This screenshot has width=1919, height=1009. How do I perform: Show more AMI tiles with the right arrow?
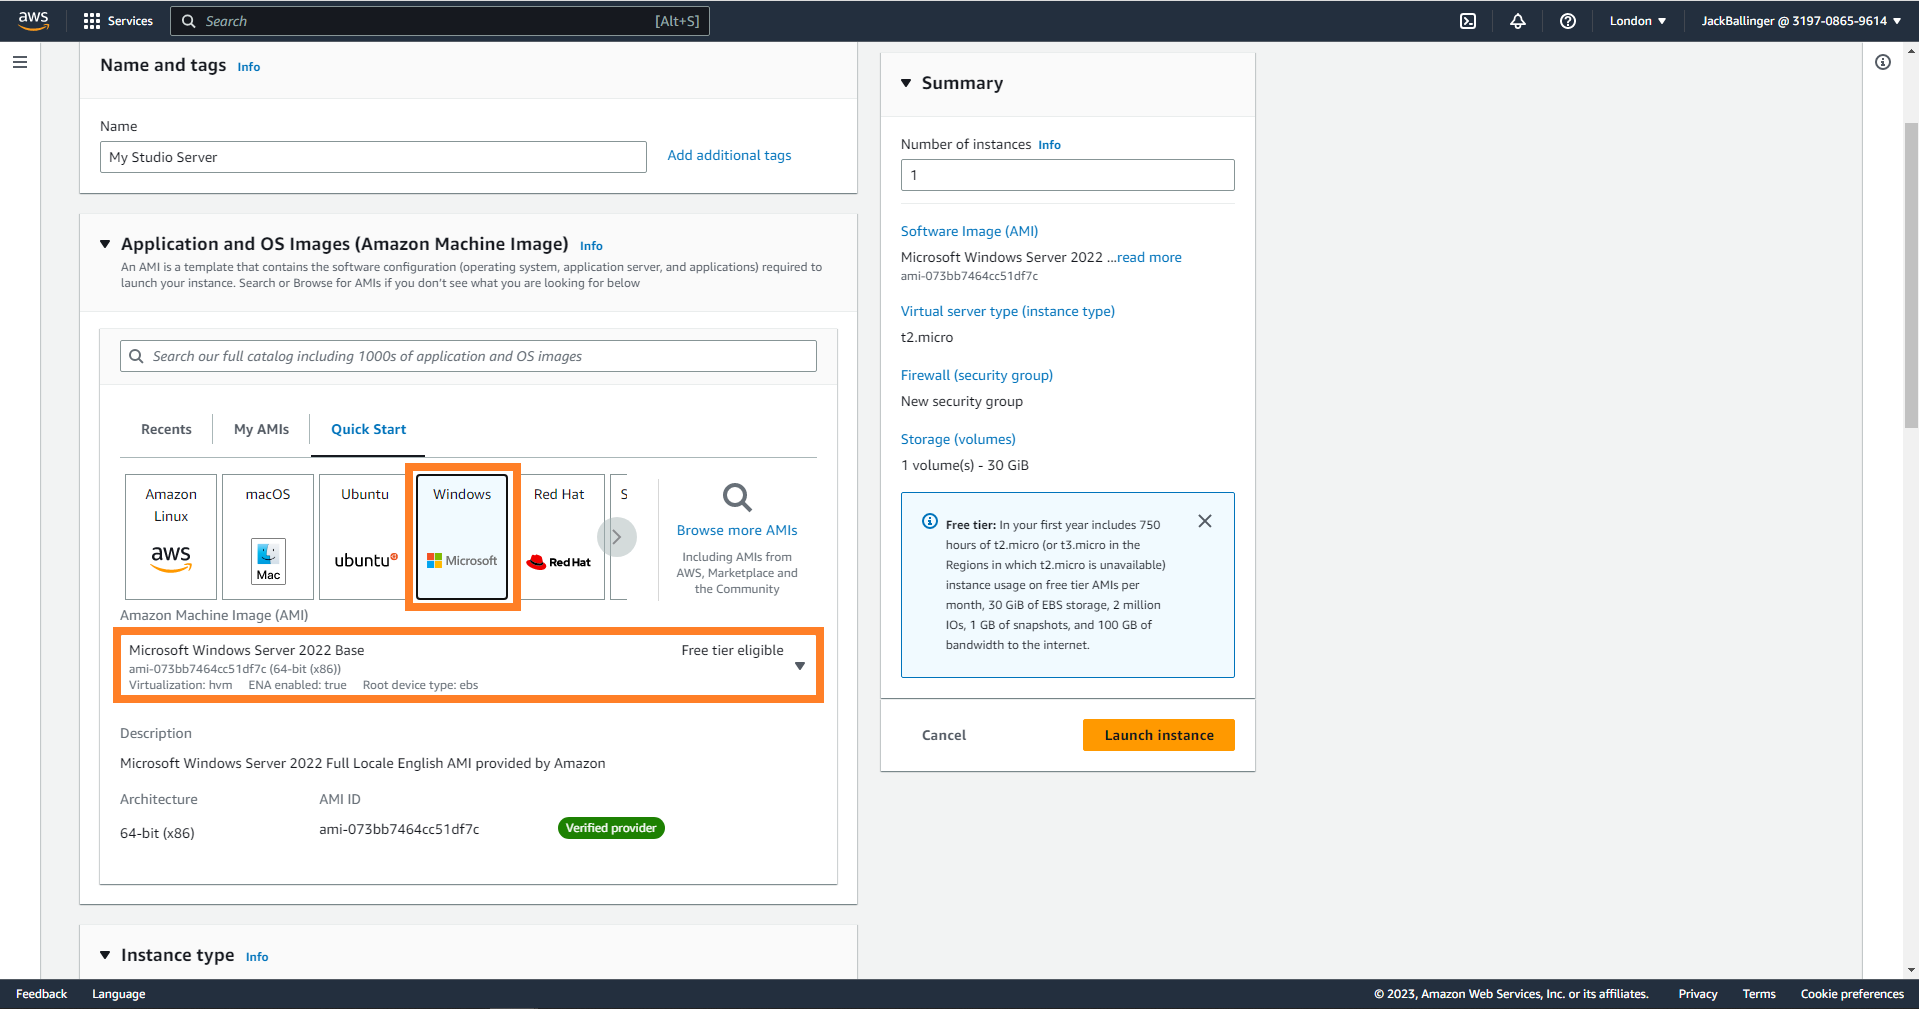[617, 537]
